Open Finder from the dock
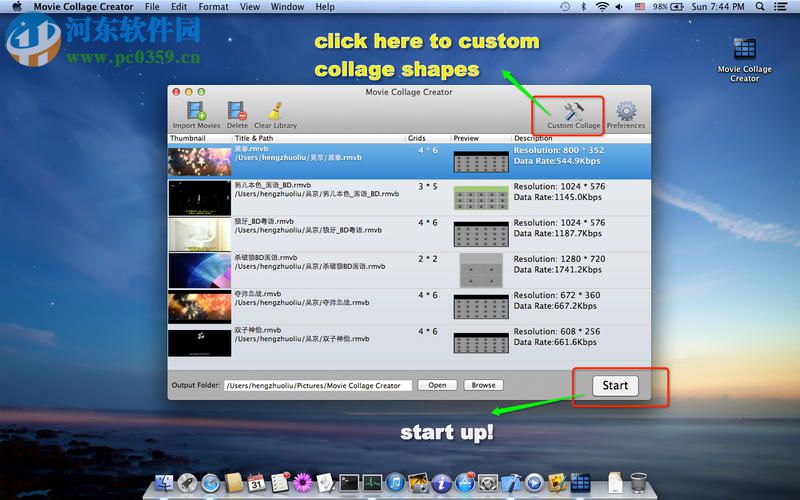The image size is (800, 500). 164,482
